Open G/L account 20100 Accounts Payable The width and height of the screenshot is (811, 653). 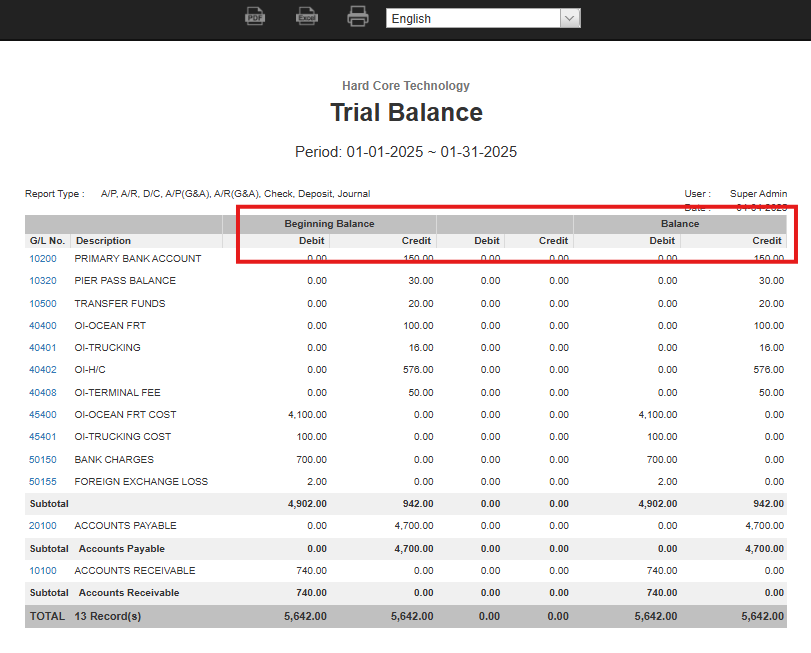tap(43, 526)
